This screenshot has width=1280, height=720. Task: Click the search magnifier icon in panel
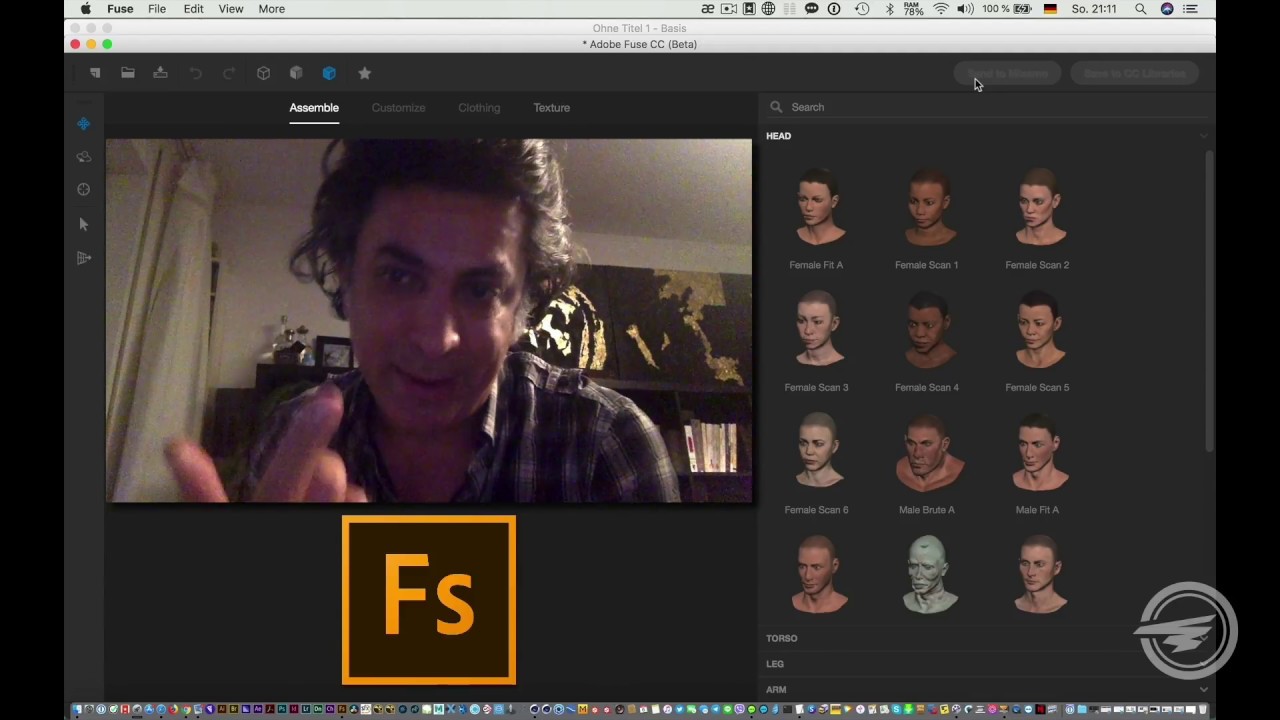pyautogui.click(x=776, y=107)
